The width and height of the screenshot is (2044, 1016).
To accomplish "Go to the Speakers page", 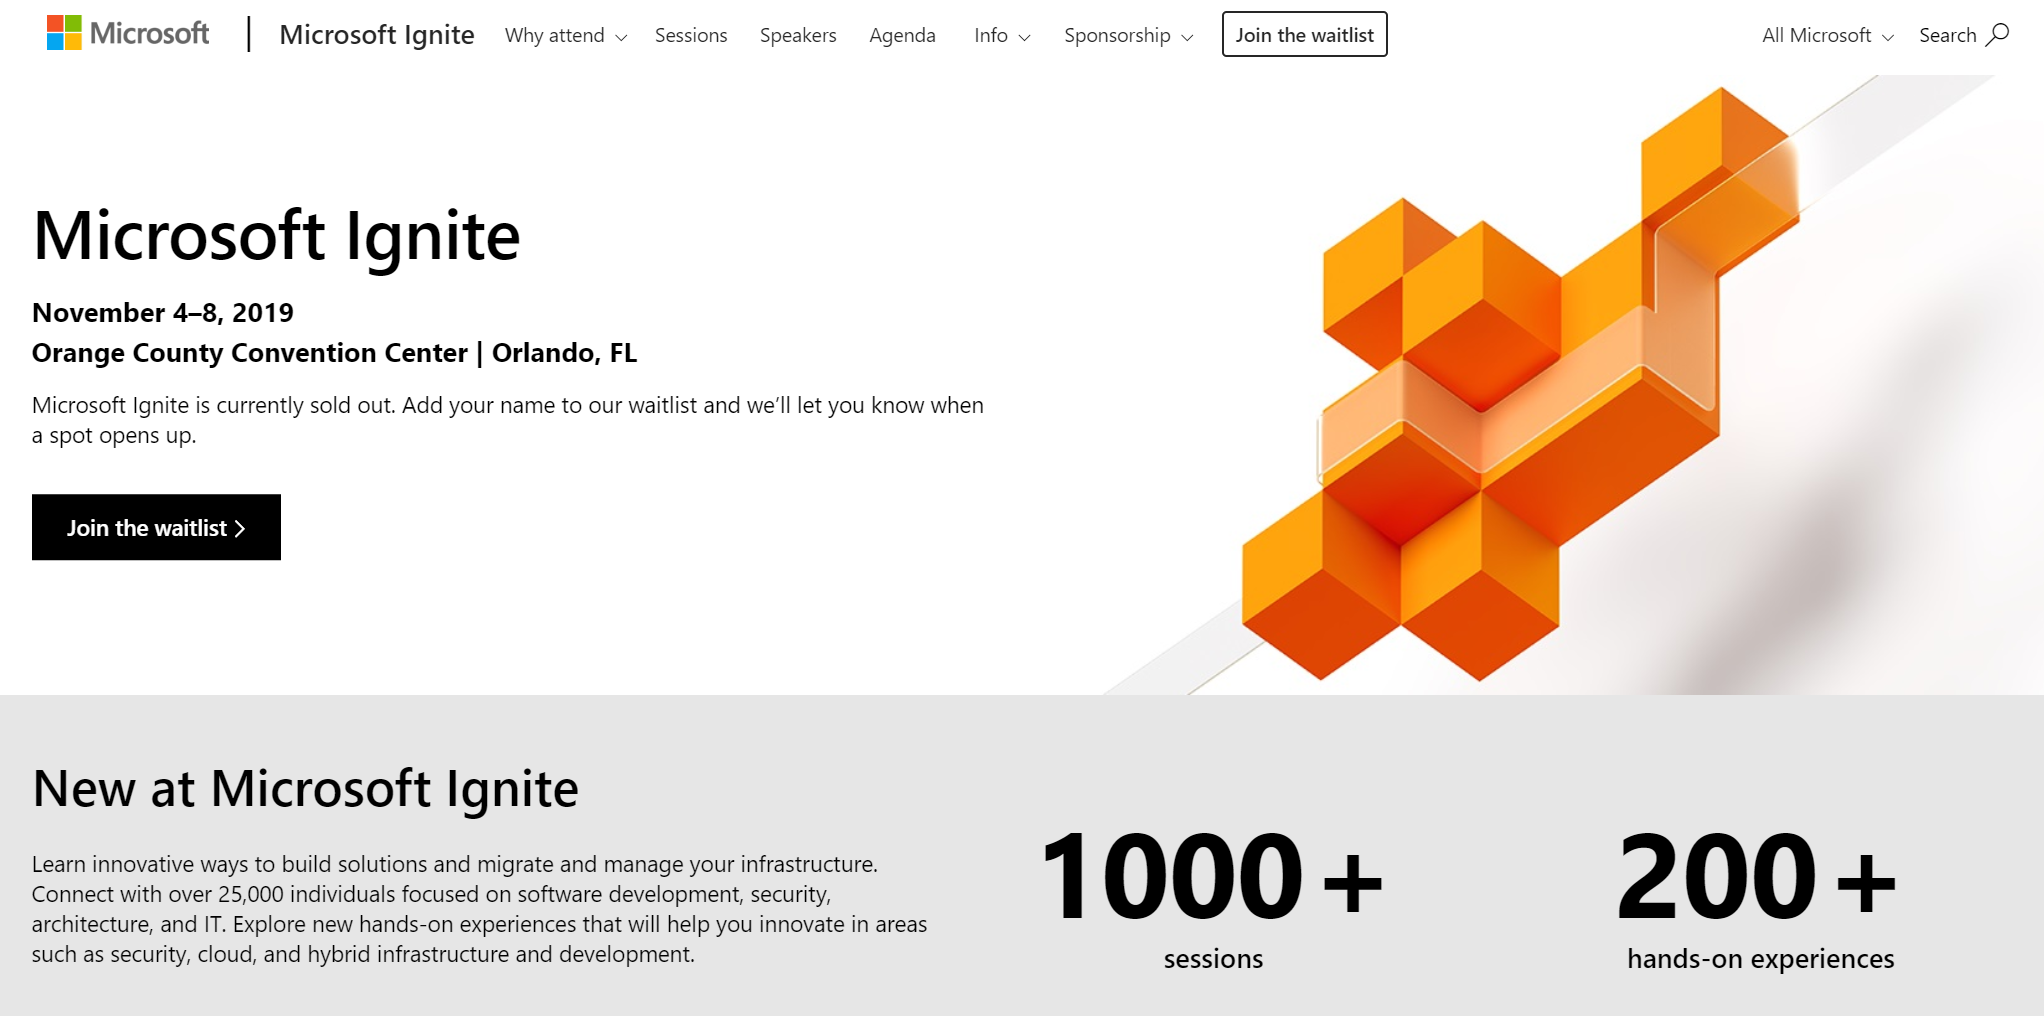I will [x=798, y=35].
